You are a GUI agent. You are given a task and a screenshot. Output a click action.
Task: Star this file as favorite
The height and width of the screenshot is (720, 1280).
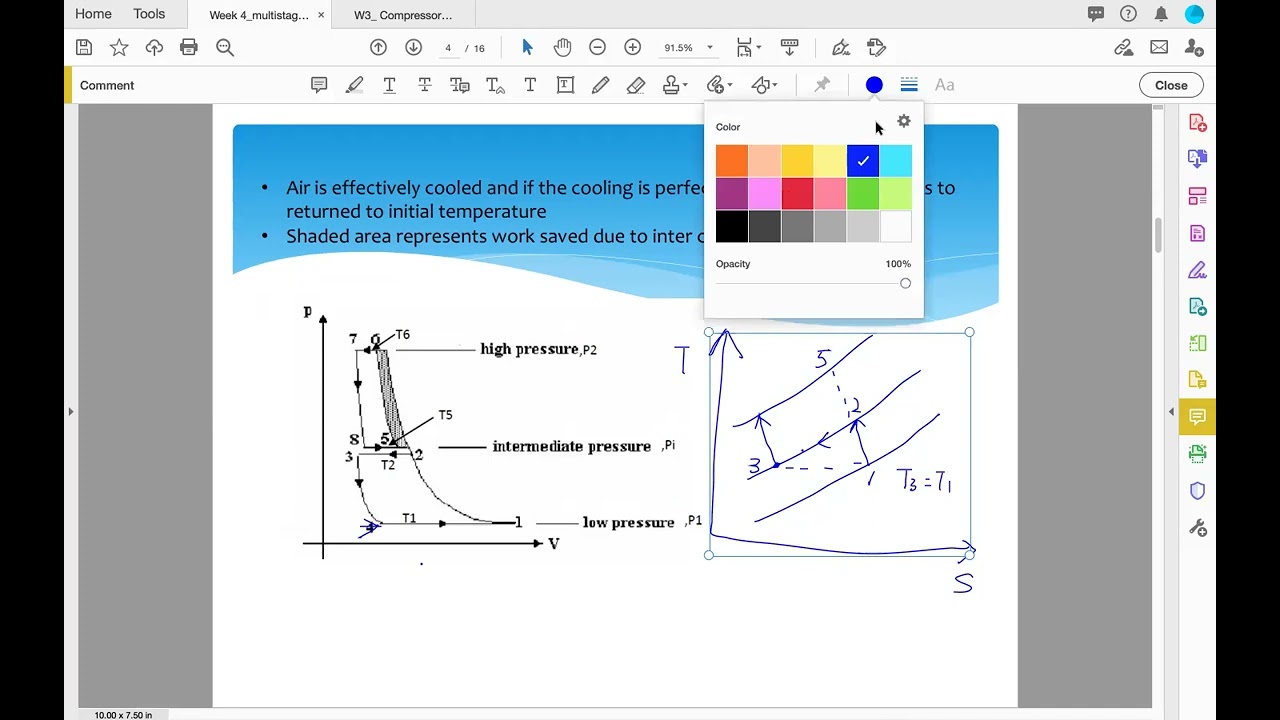point(119,47)
